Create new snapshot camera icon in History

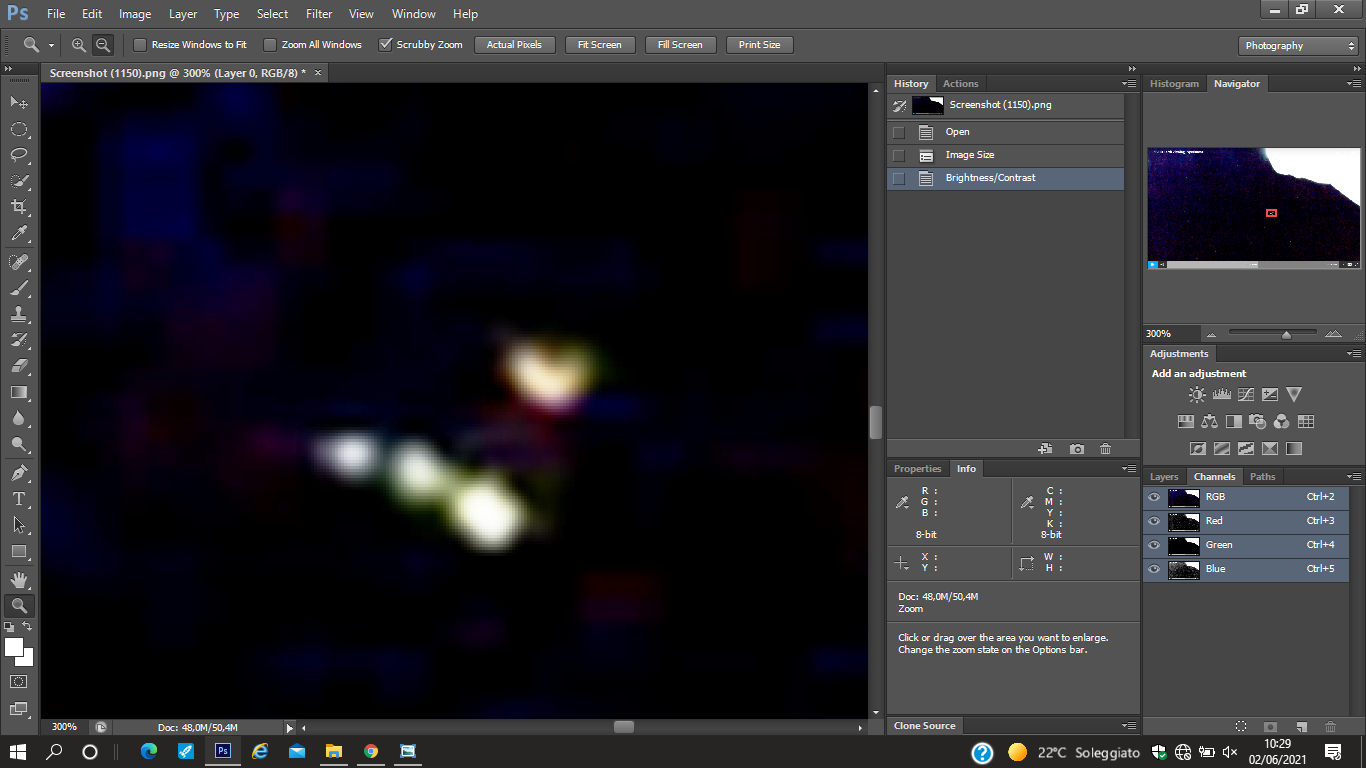point(1076,449)
